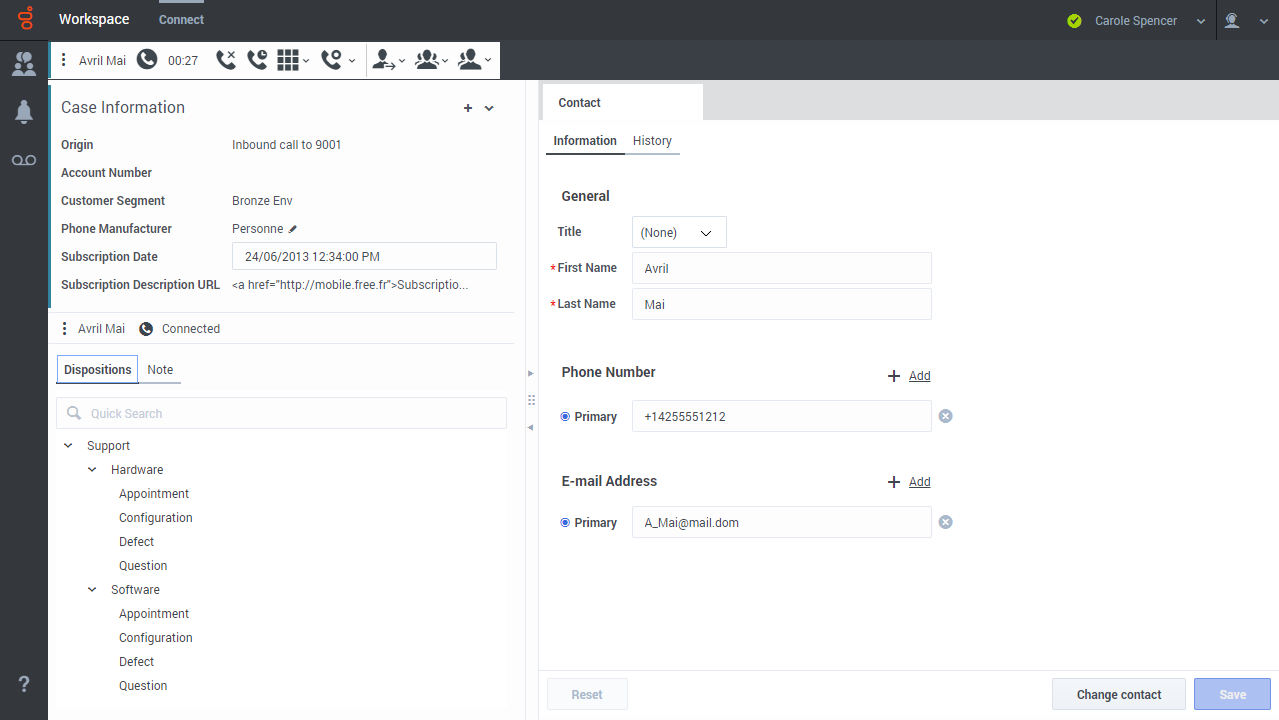Click the dispositions Quick Search field

click(290, 414)
